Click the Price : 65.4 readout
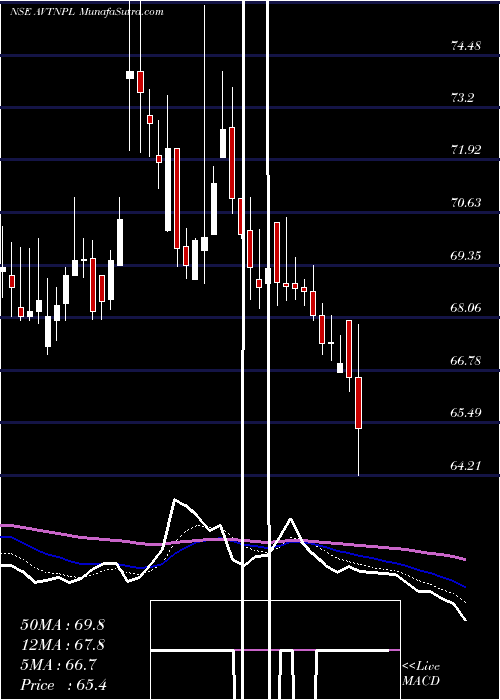The image size is (500, 700). pyautogui.click(x=63, y=685)
